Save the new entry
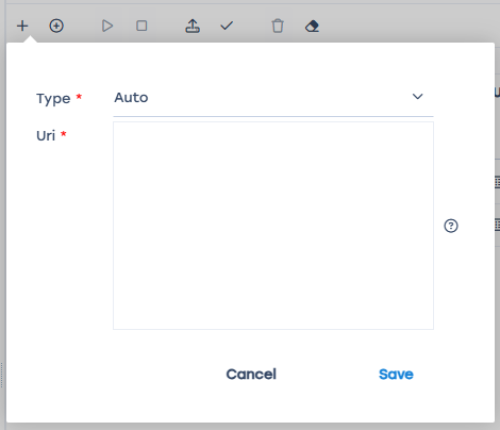This screenshot has width=500, height=430. (396, 374)
